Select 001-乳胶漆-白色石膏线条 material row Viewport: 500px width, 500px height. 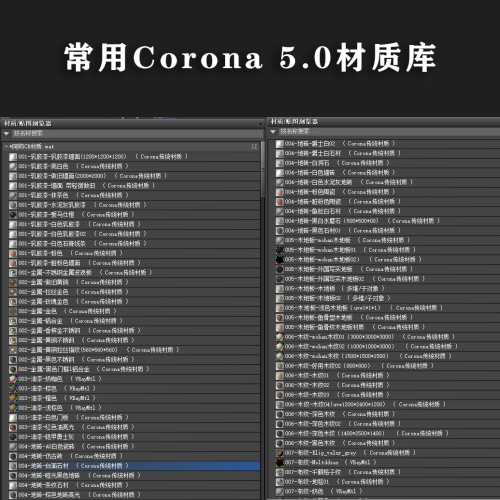[134, 244]
